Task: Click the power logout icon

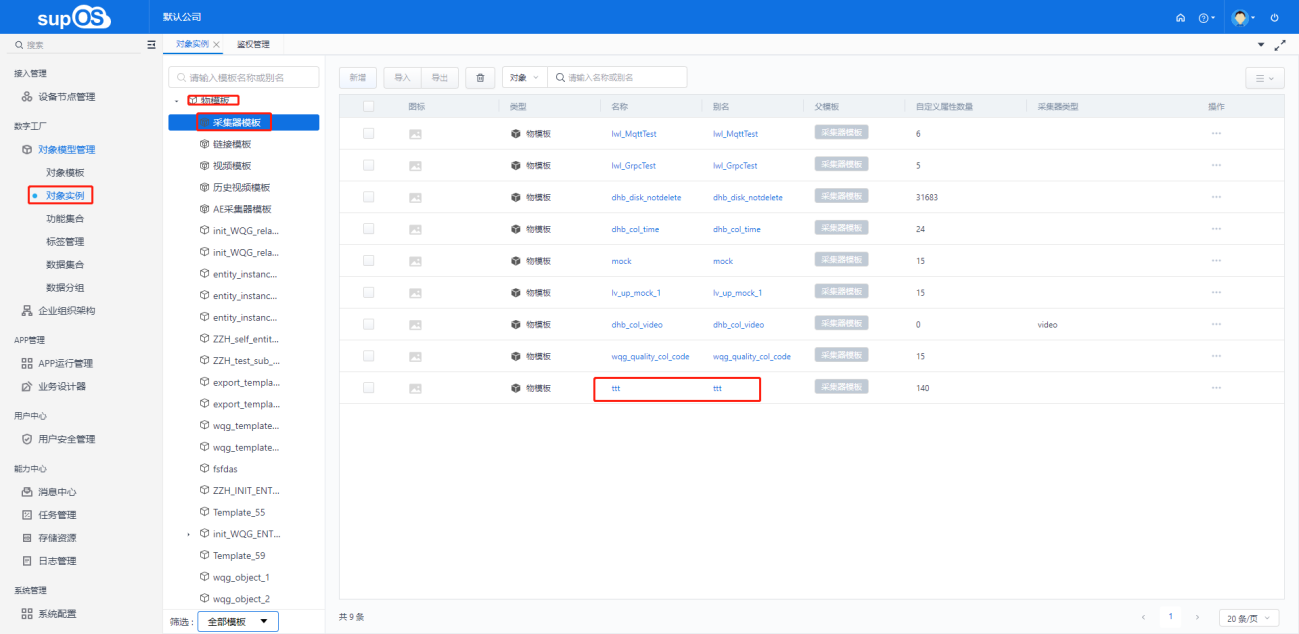Action: click(x=1274, y=18)
